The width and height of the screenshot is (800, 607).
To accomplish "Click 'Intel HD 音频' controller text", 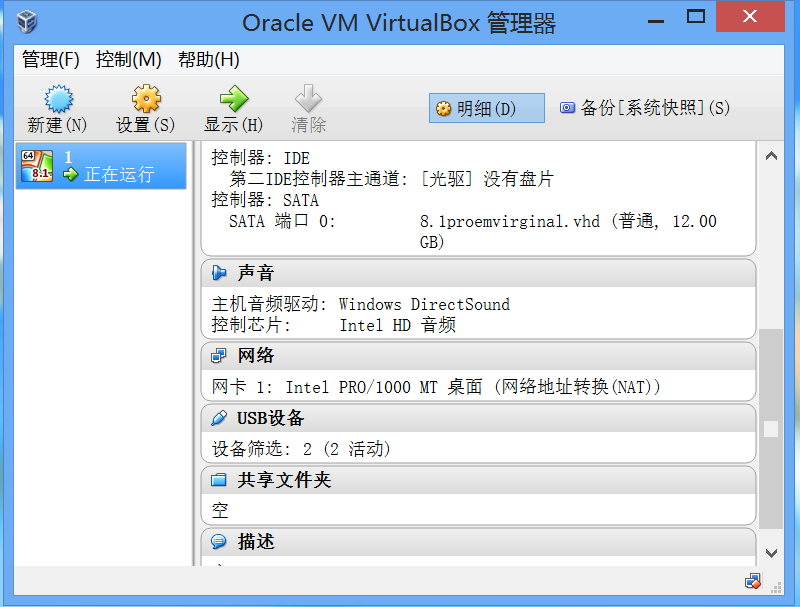I will coord(397,325).
